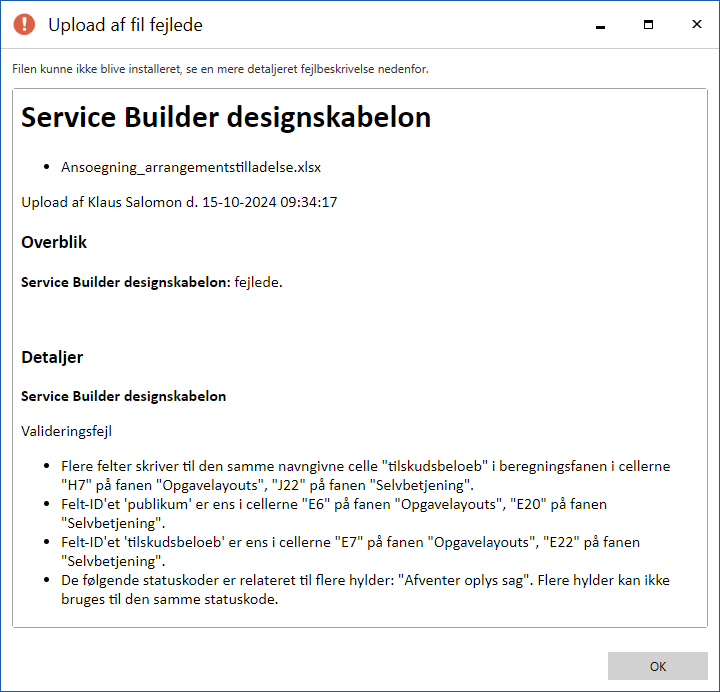The width and height of the screenshot is (720, 692).
Task: Click the error about cells "H7" and "J22"
Action: [350, 475]
